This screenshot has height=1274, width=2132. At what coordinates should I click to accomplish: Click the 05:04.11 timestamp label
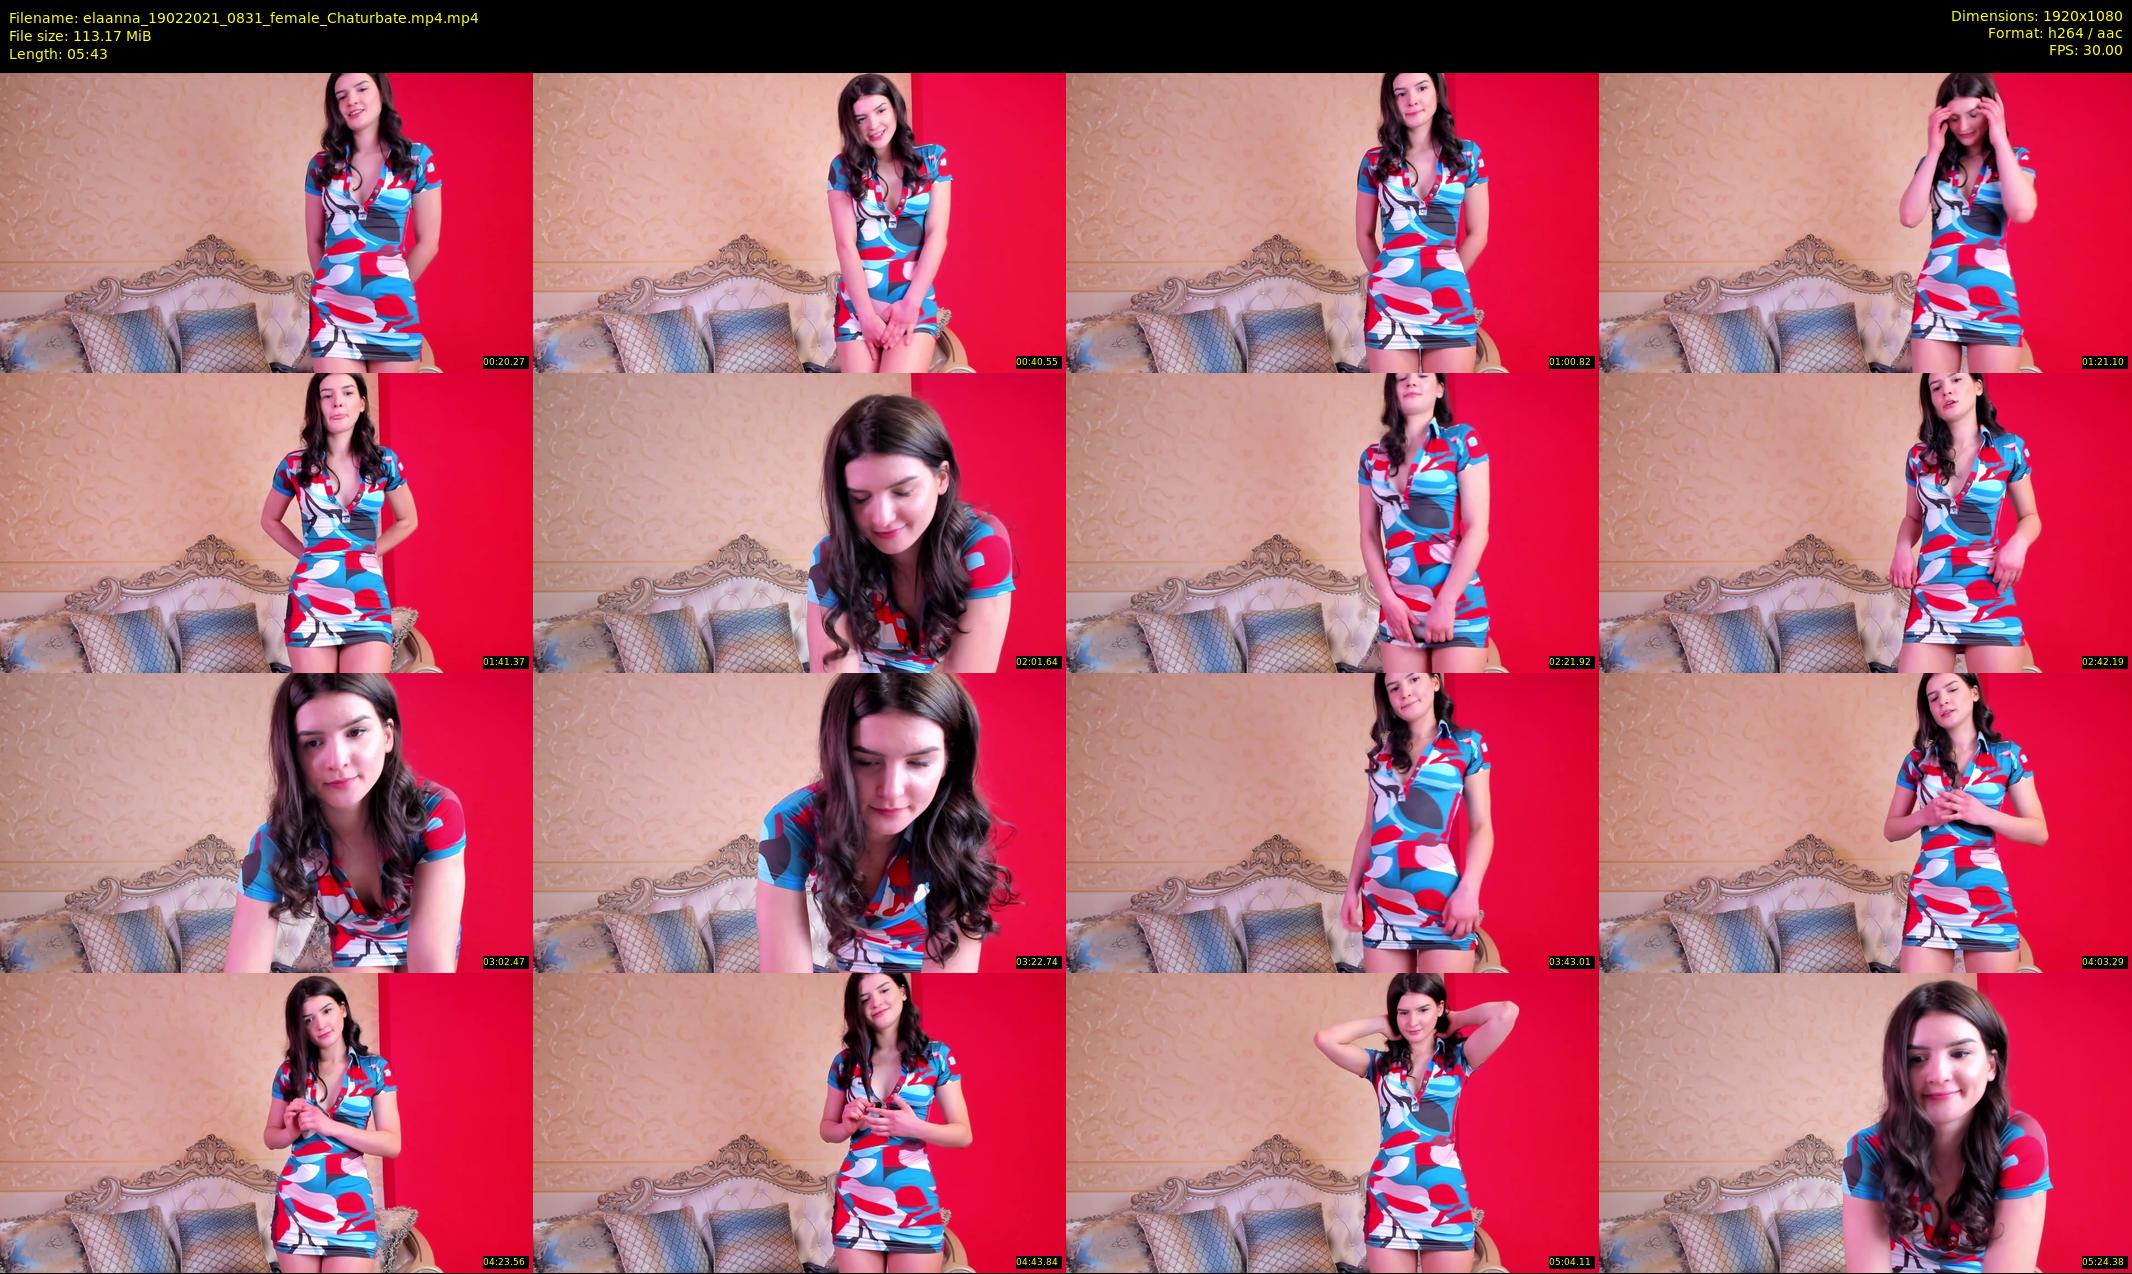coord(1571,1261)
